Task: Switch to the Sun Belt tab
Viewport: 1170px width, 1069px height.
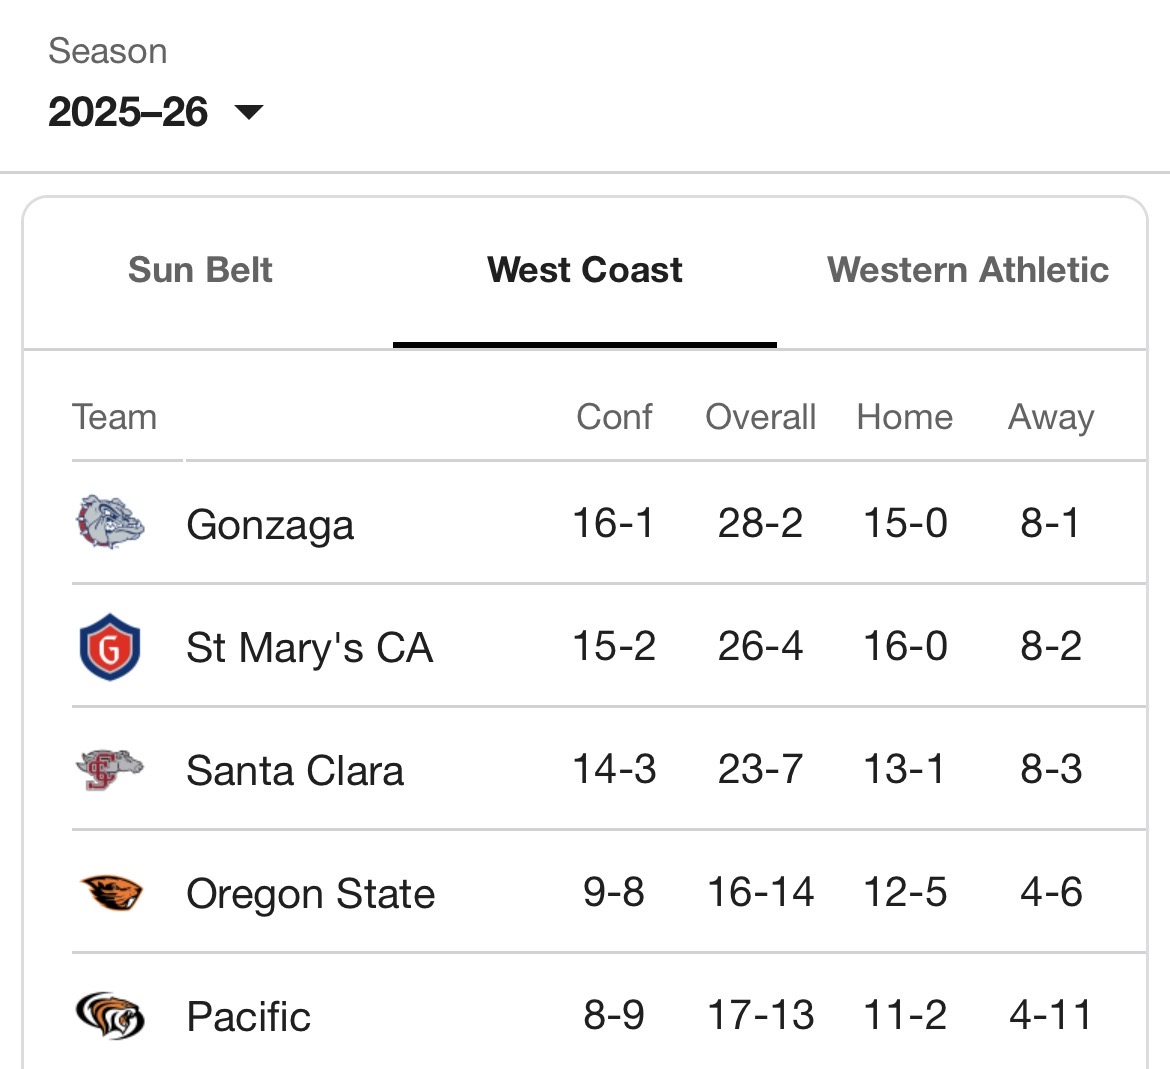Action: click(x=200, y=270)
